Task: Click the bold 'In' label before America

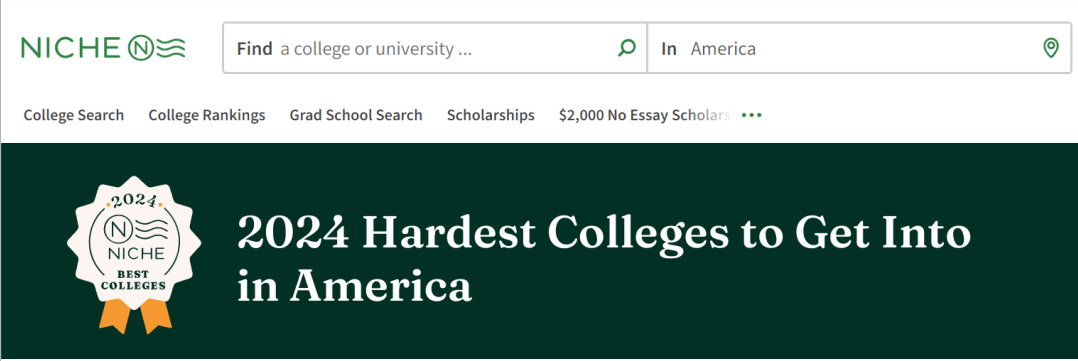Action: pos(669,49)
